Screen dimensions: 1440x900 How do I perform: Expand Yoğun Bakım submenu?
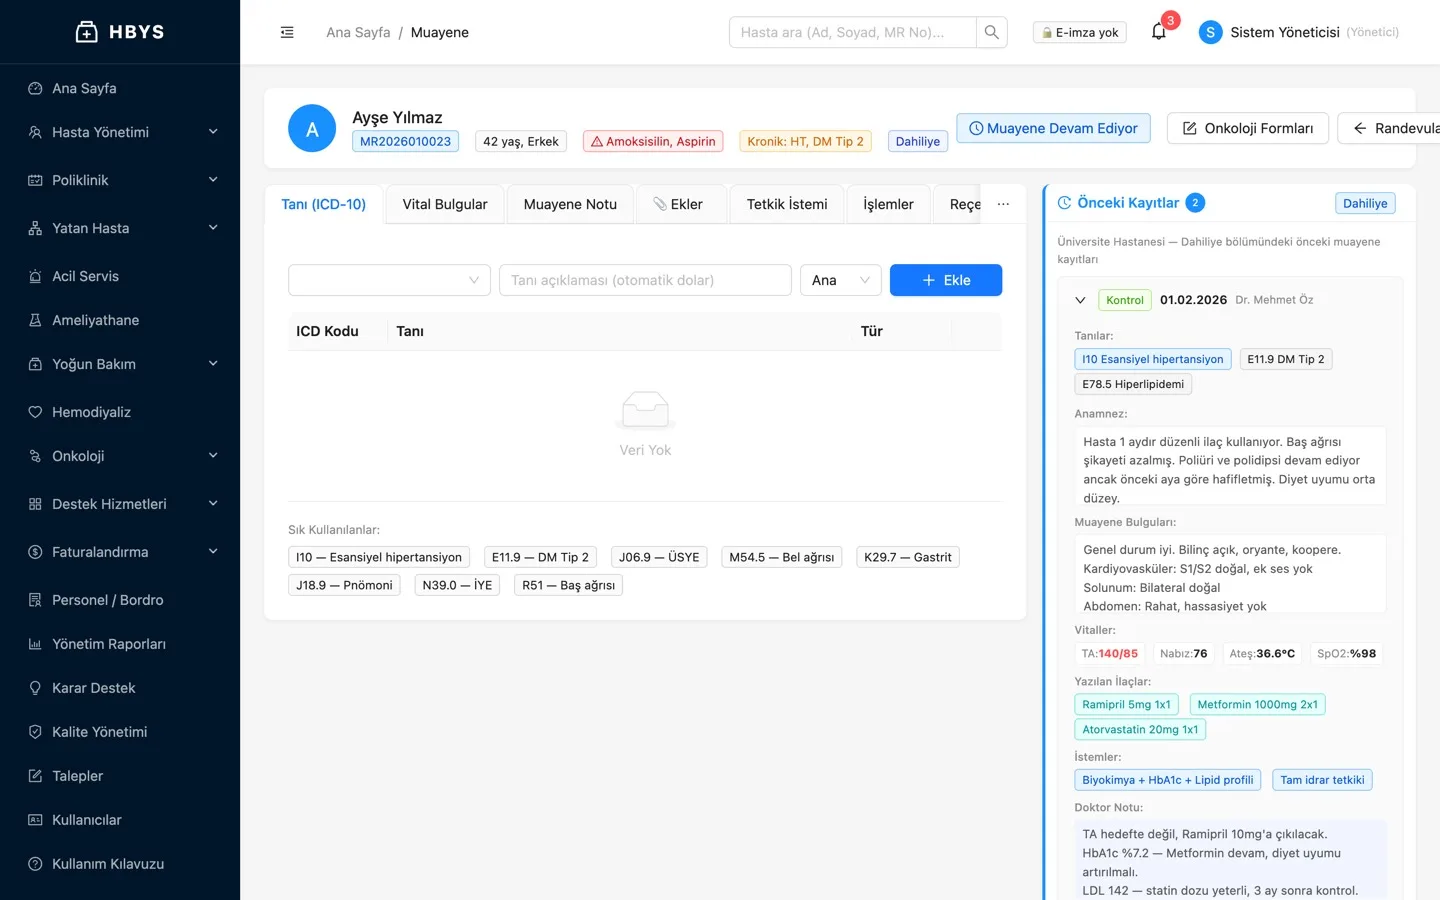[120, 364]
